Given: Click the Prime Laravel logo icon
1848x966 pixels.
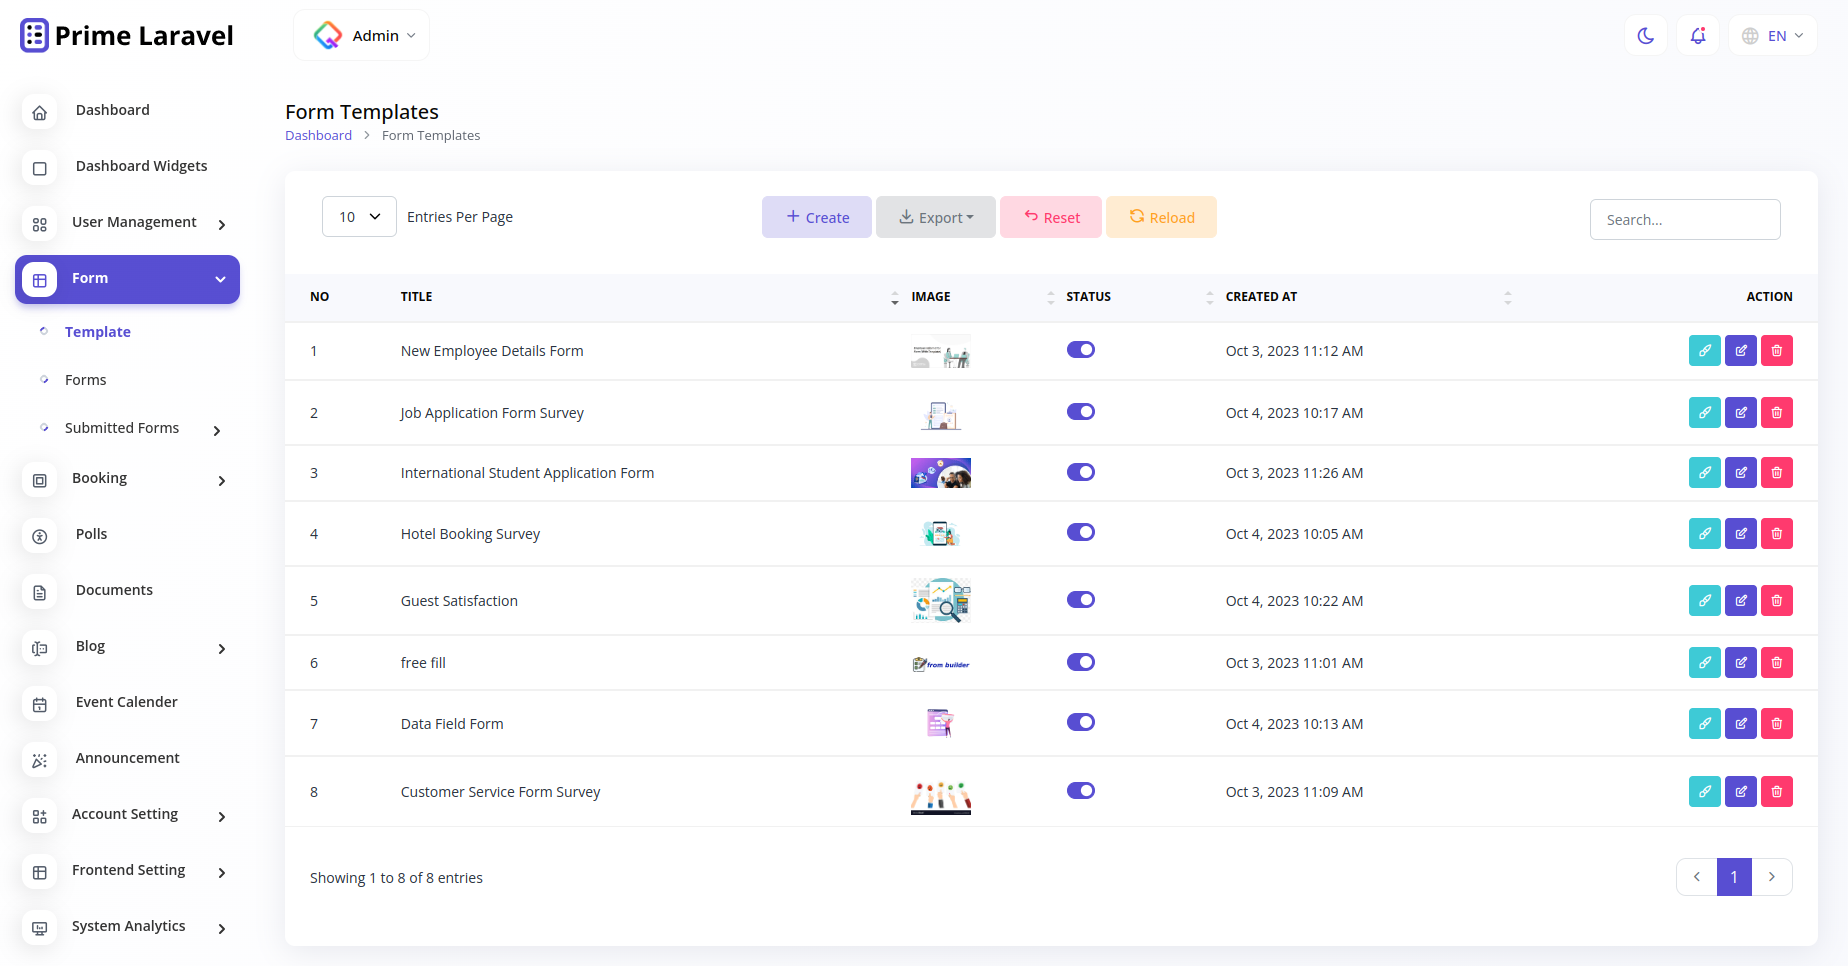Looking at the screenshot, I should (34, 35).
